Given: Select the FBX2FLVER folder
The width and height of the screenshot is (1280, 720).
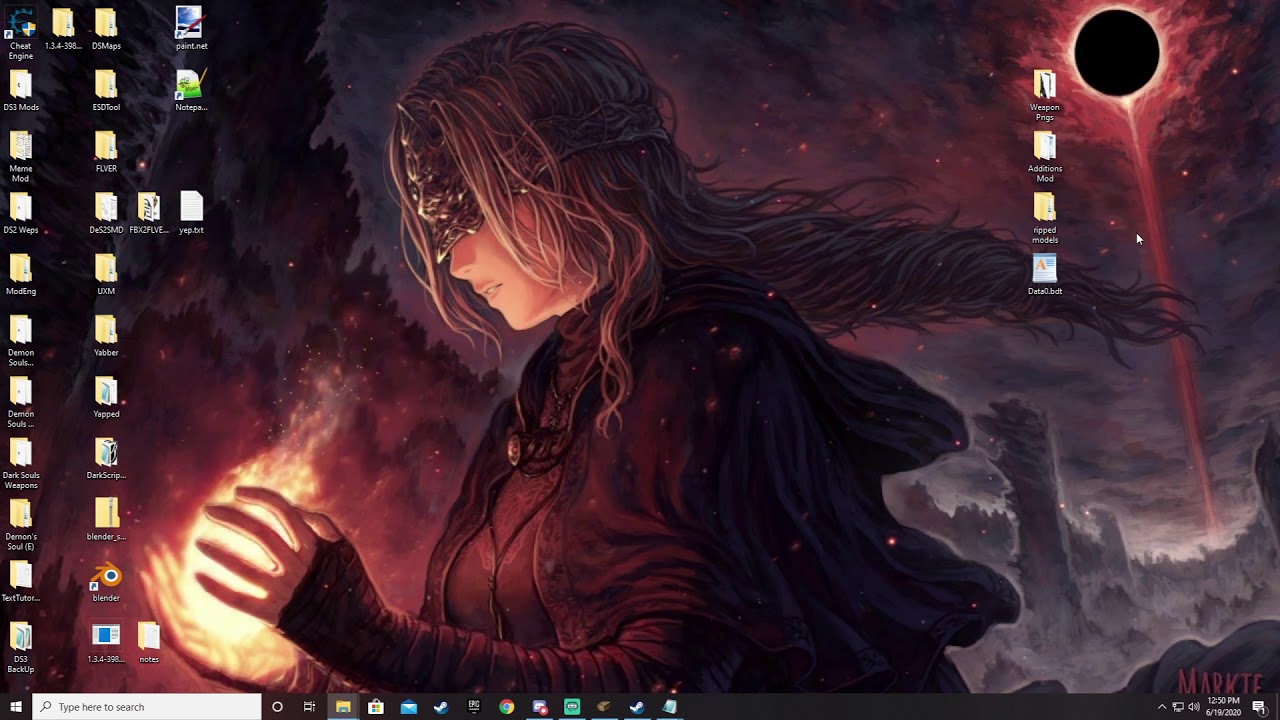Looking at the screenshot, I should [x=149, y=213].
